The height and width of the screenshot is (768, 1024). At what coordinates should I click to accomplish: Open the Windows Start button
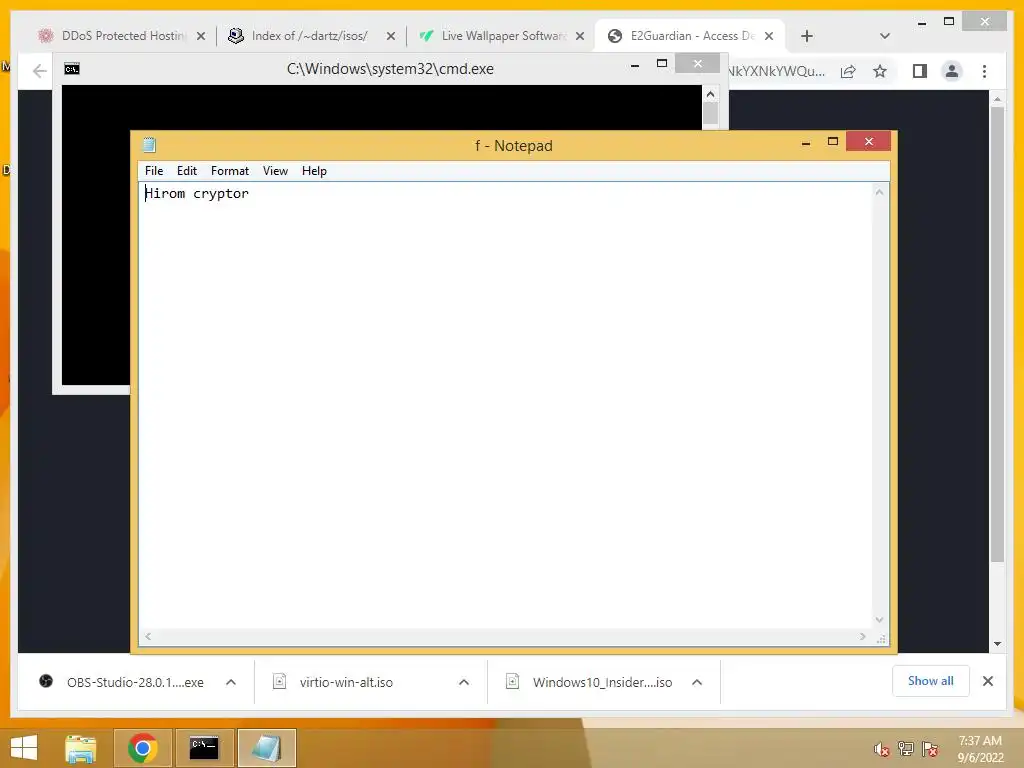pos(24,748)
